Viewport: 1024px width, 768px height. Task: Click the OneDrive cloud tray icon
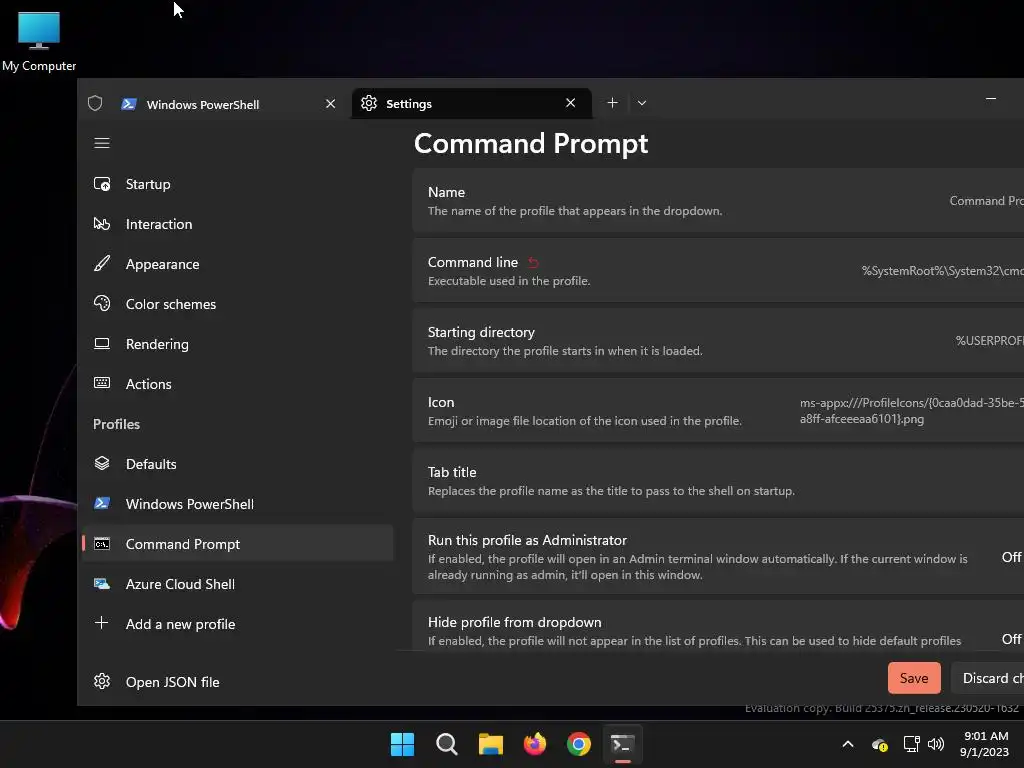880,744
